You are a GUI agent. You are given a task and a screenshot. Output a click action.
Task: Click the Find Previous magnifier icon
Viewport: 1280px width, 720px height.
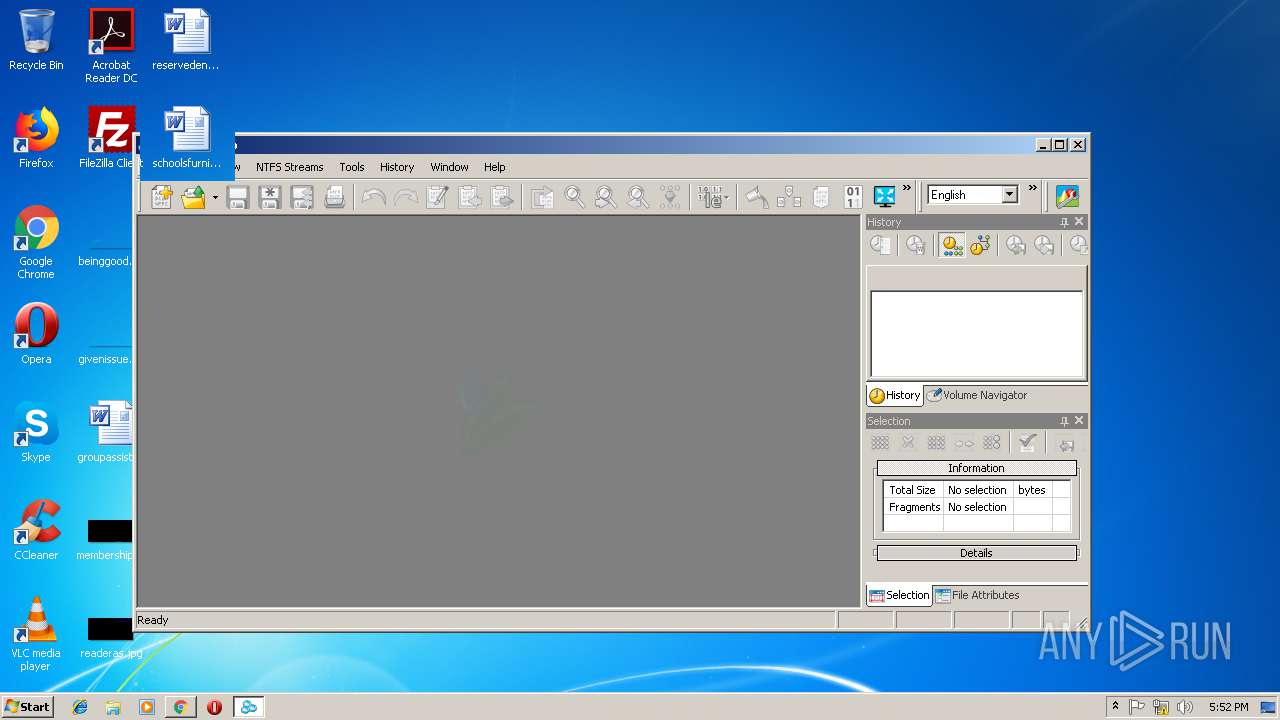click(x=638, y=197)
